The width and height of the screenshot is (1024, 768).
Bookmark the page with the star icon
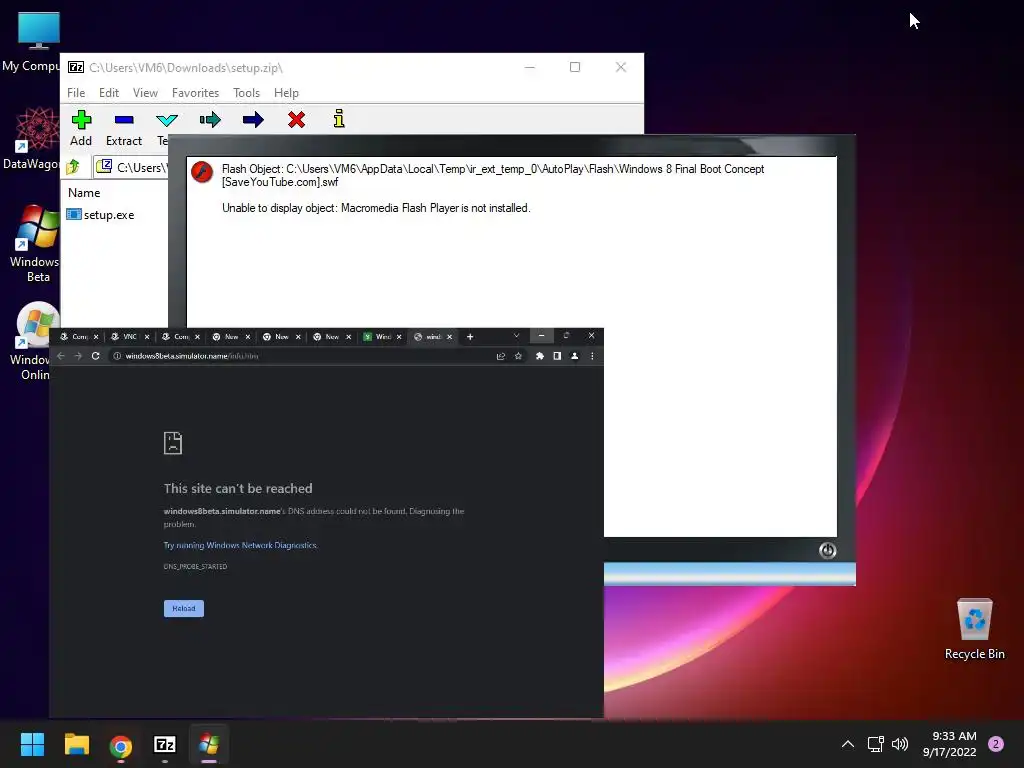click(519, 356)
